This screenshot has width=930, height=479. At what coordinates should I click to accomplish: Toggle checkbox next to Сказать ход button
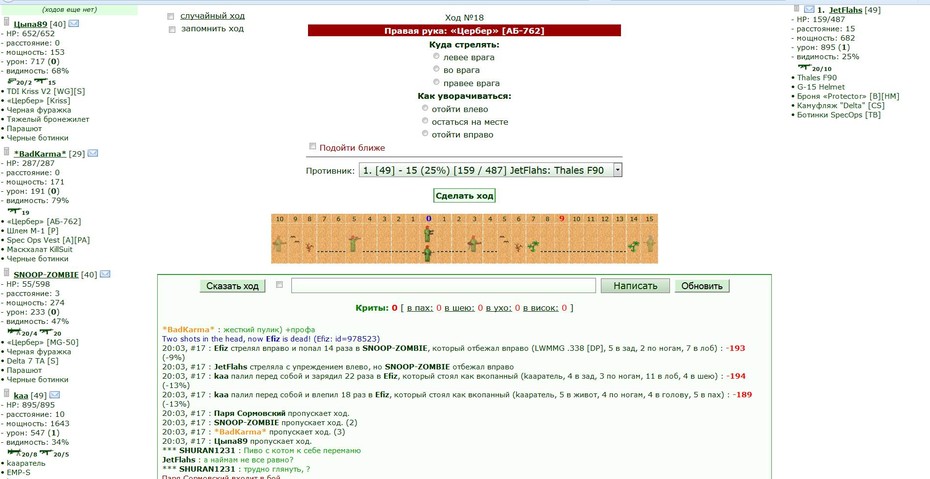coord(279,285)
